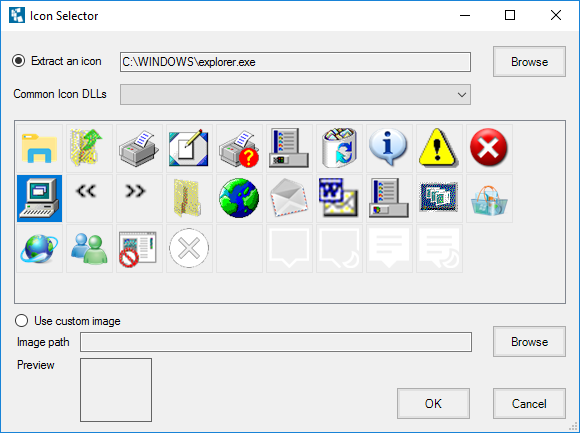Click the Icon Selector title bar app icon

(17, 15)
